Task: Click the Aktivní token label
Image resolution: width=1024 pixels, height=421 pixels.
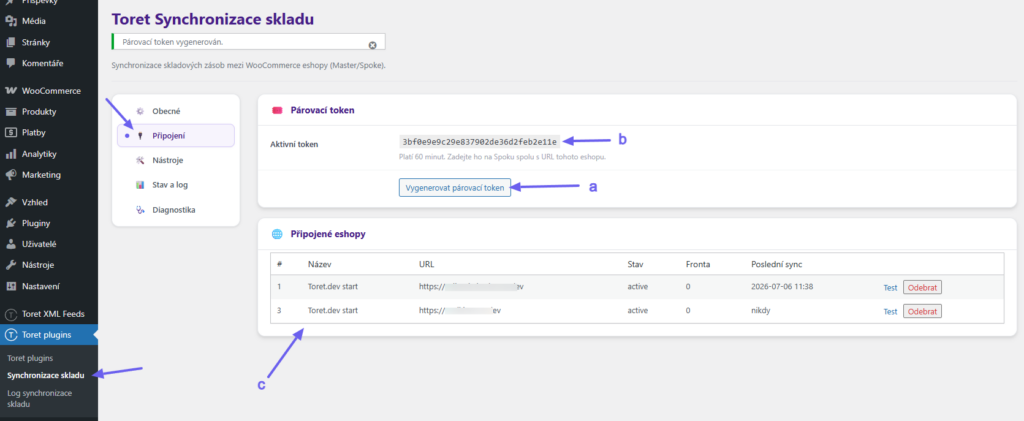Action: pos(294,144)
